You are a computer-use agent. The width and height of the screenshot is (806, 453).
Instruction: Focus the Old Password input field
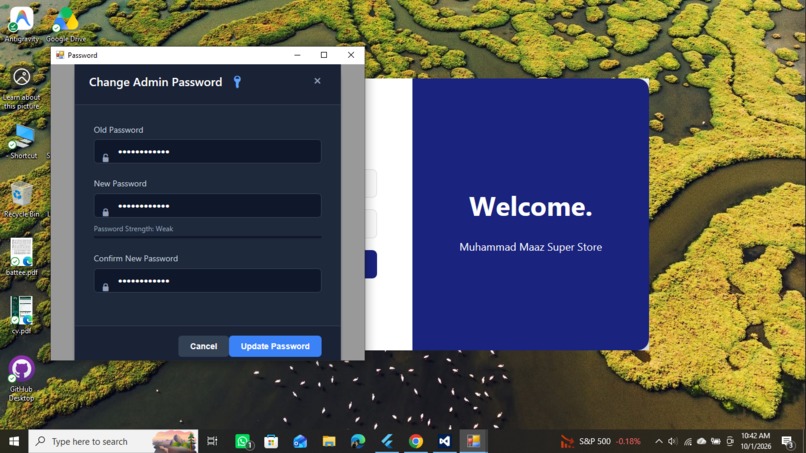click(x=208, y=152)
